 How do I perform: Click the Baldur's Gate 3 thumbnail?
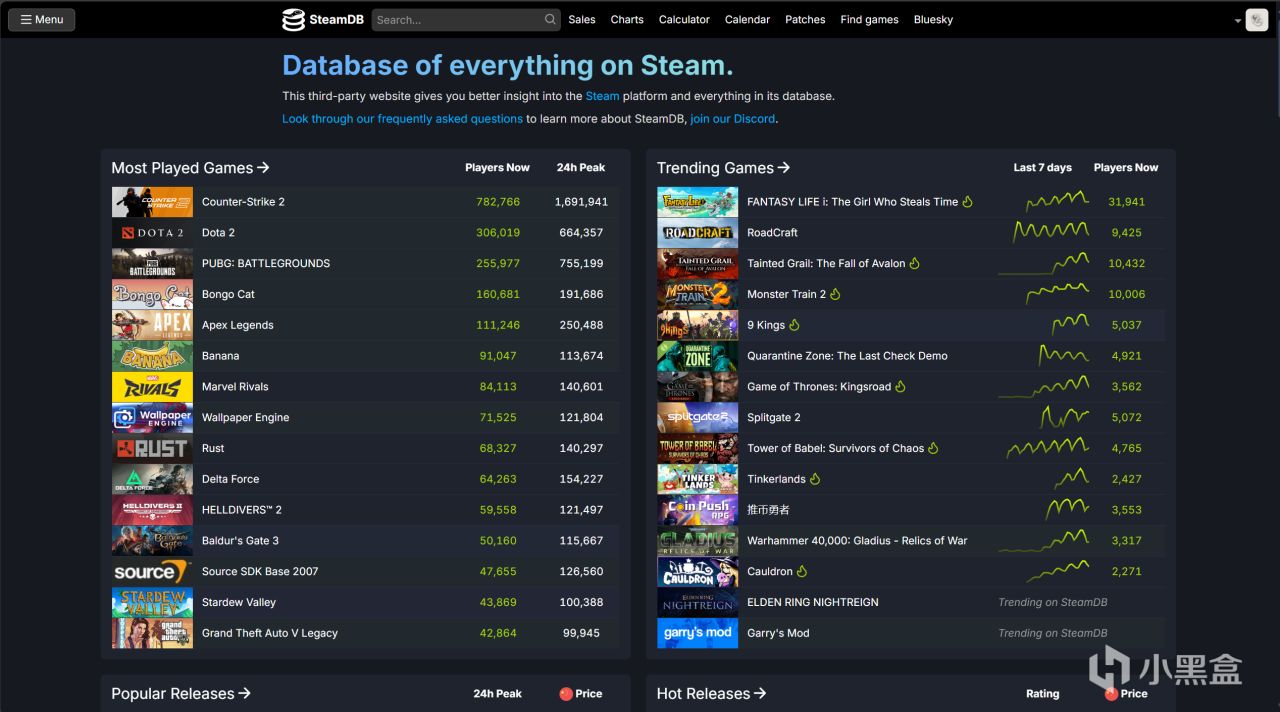click(x=152, y=541)
